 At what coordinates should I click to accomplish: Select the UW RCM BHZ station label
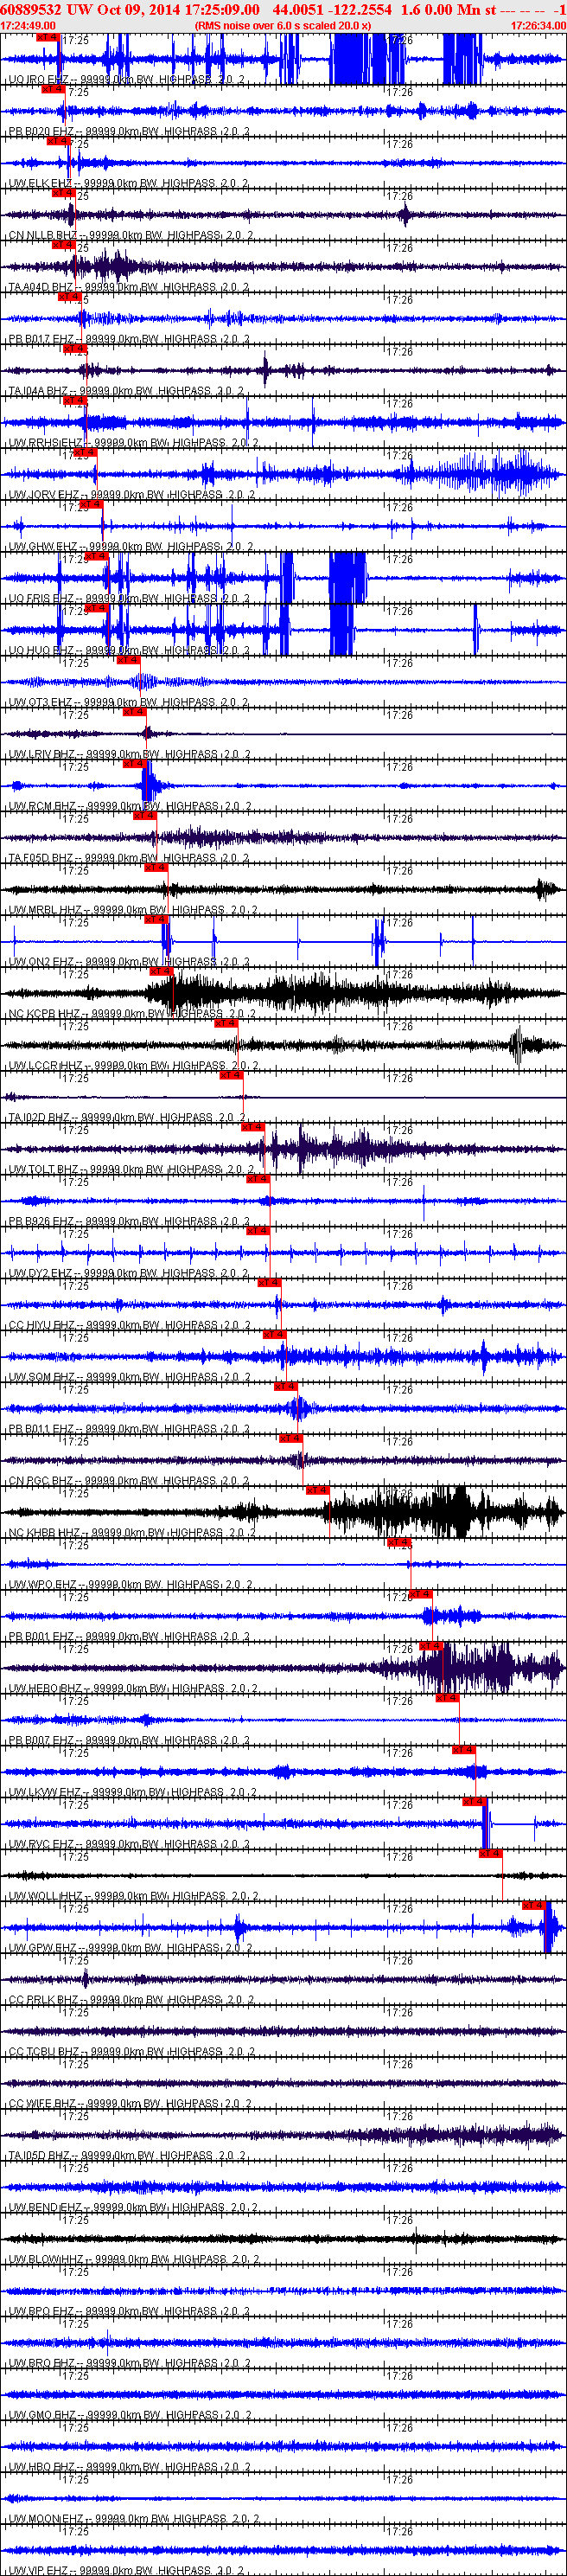(130, 806)
